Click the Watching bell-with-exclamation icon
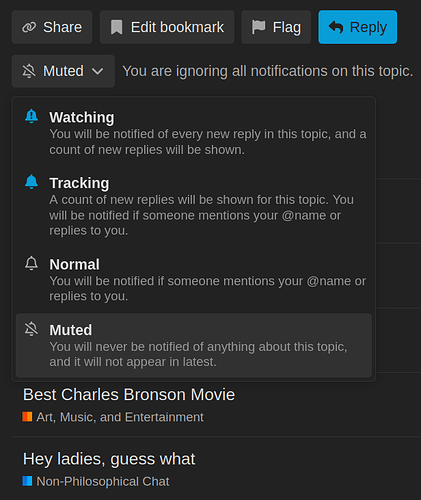421x500 pixels. tap(31, 116)
